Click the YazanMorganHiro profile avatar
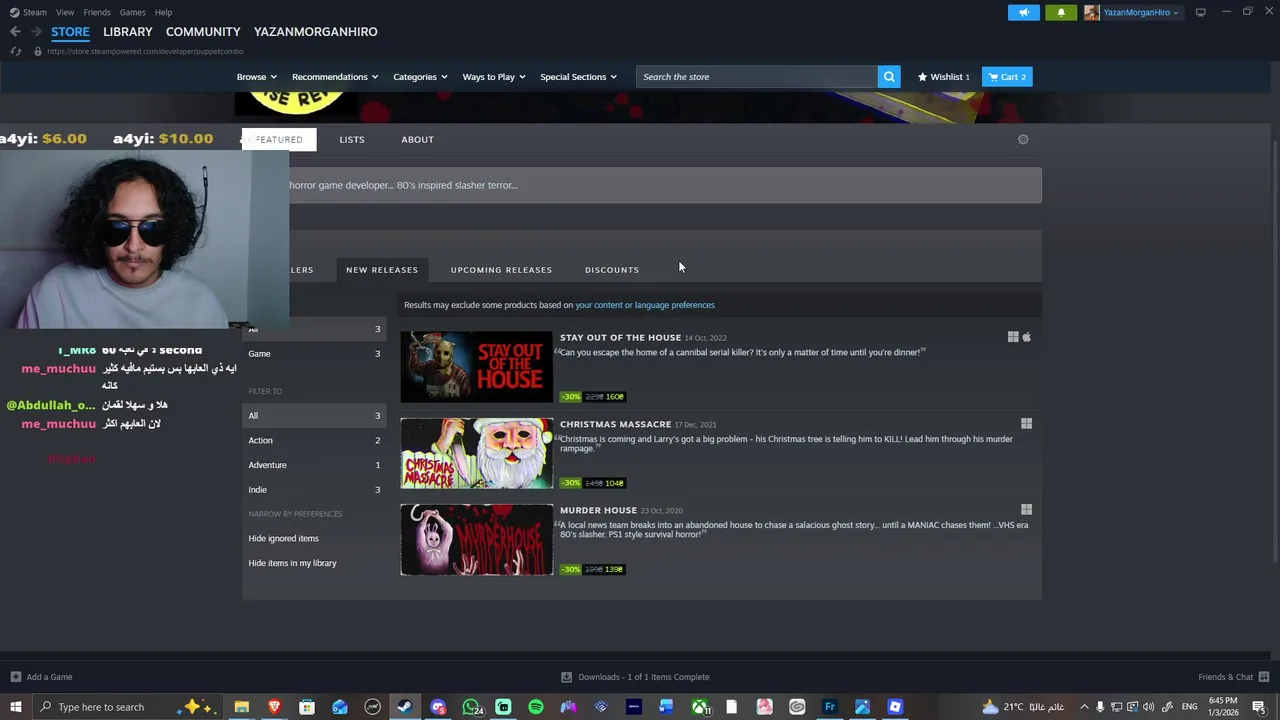The height and width of the screenshot is (720, 1280). click(x=1091, y=12)
